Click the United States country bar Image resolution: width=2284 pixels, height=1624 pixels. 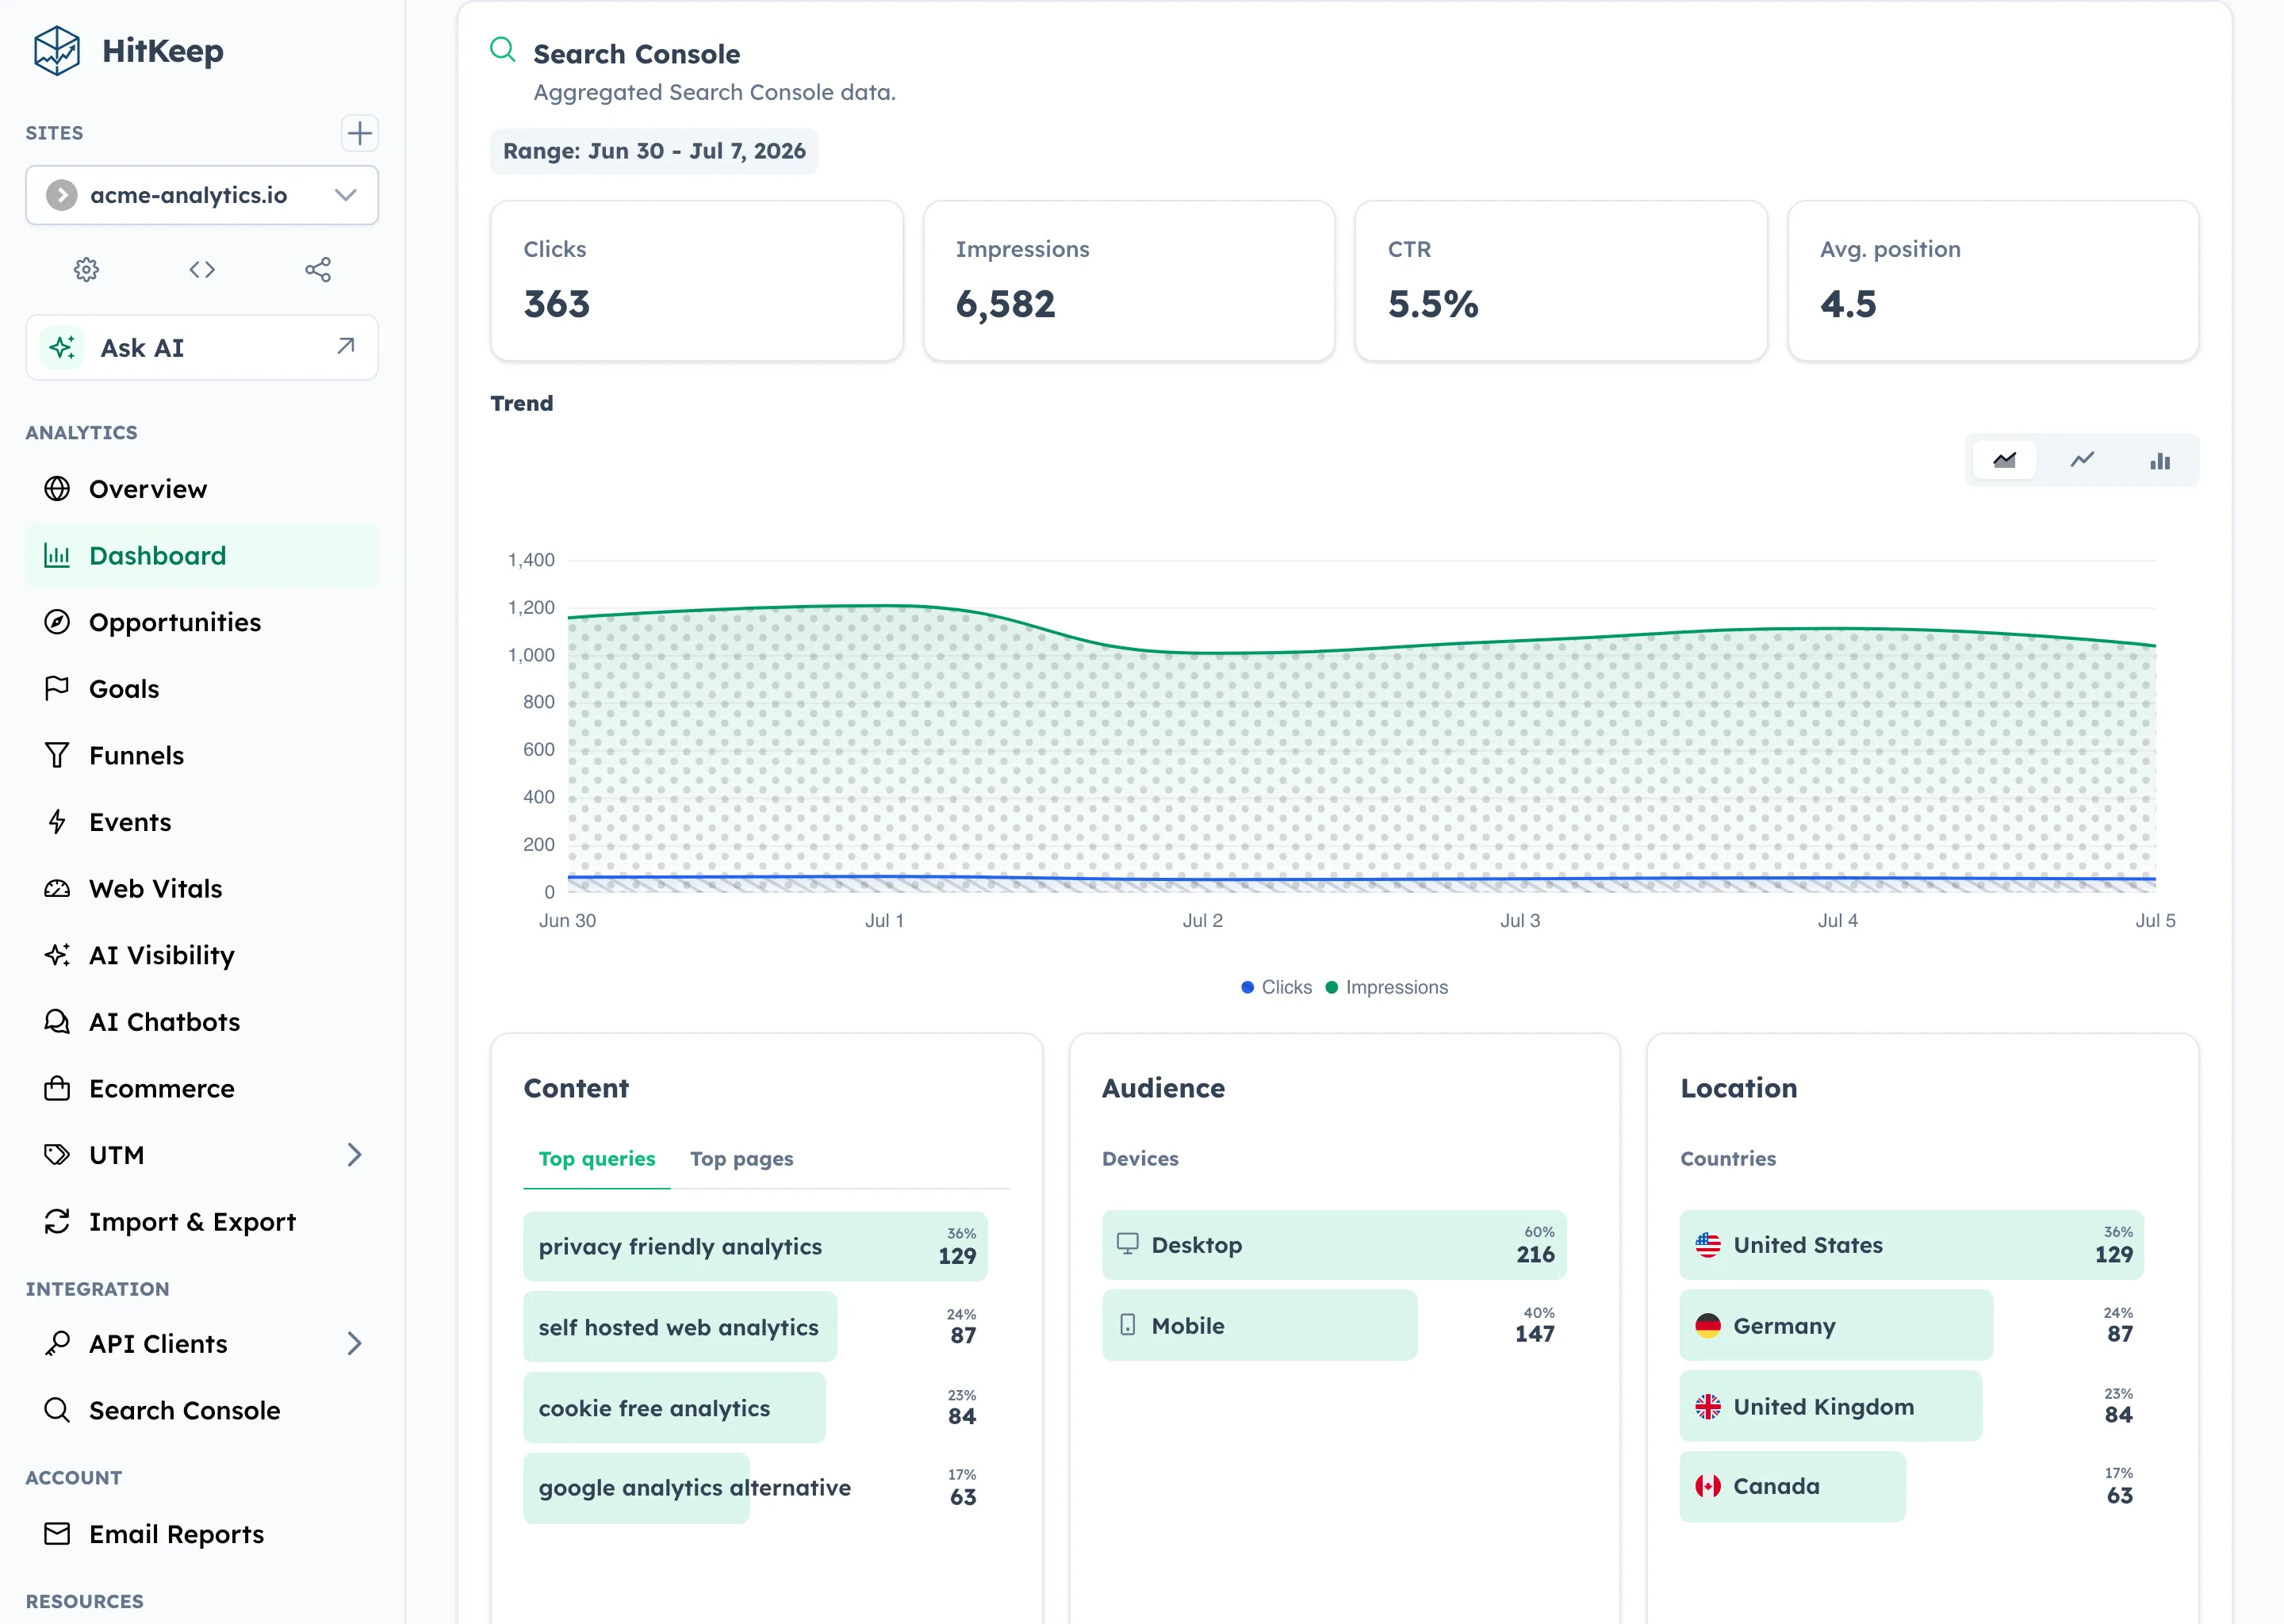tap(1912, 1245)
